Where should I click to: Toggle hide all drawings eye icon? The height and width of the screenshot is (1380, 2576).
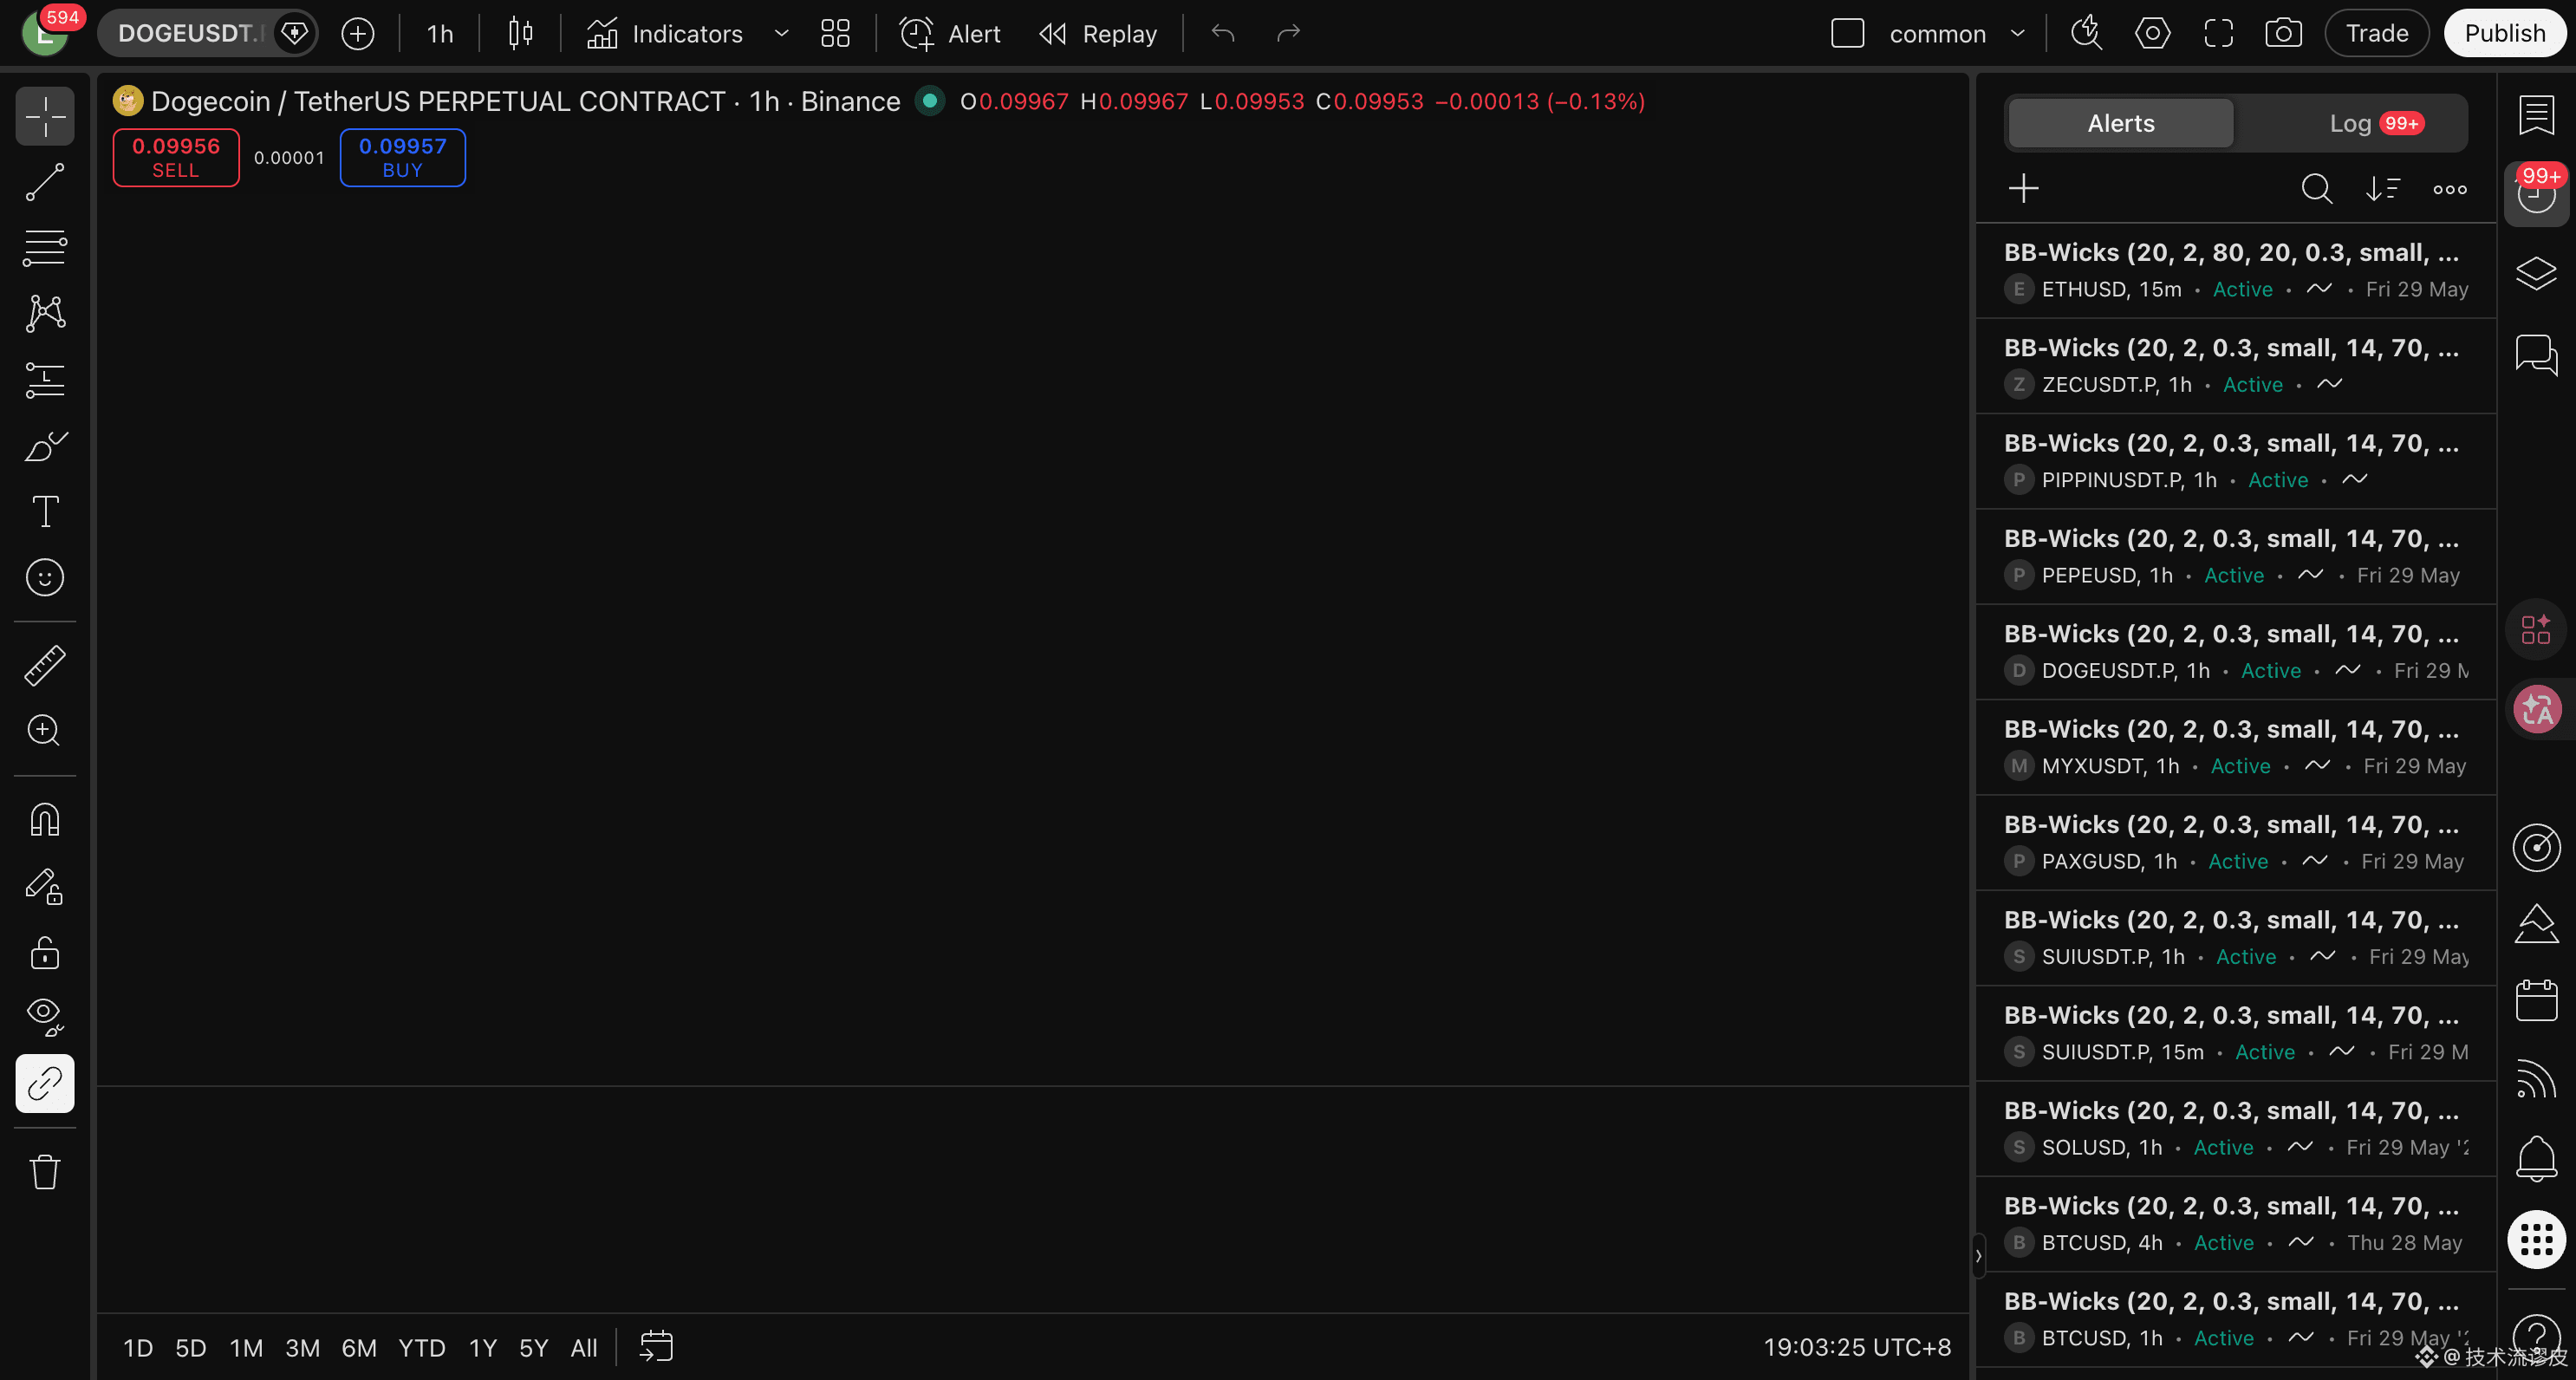45,1017
